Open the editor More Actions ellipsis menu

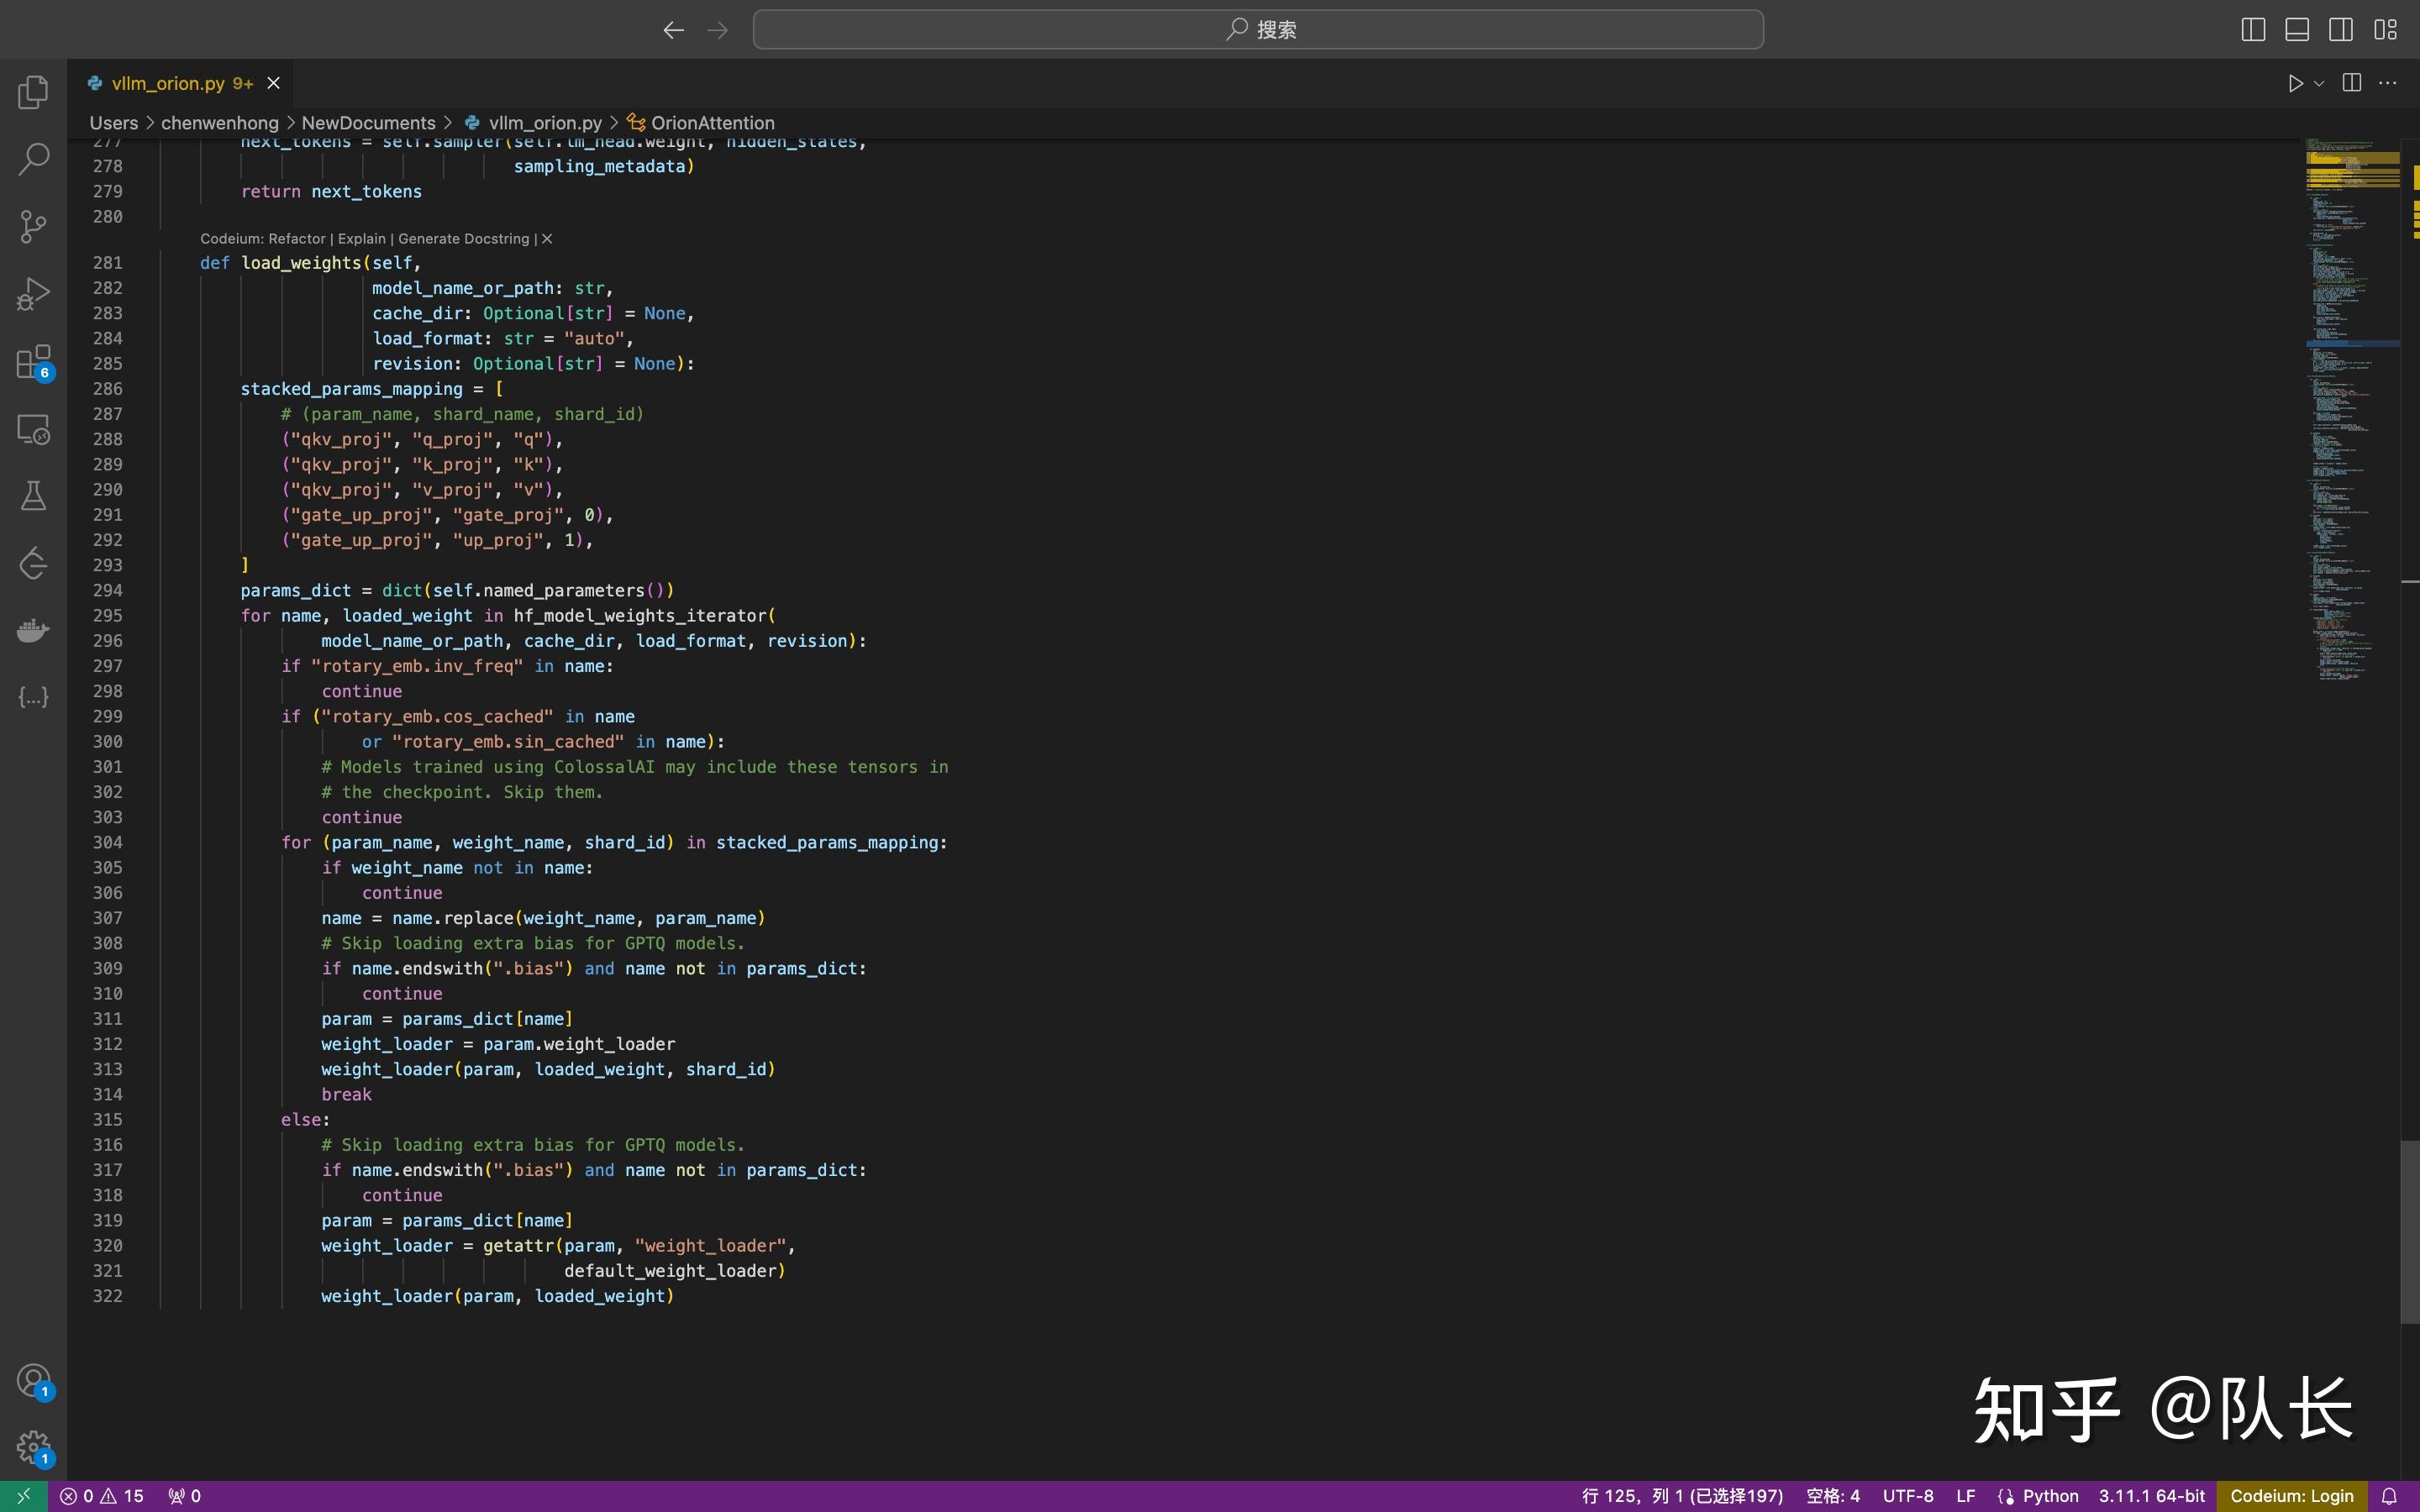[2388, 83]
